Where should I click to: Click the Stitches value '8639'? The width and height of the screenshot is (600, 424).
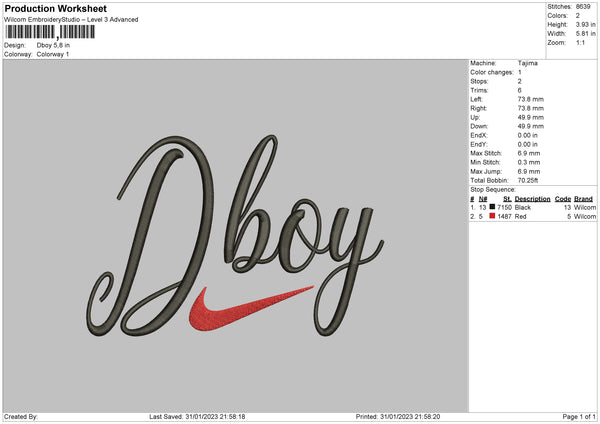(583, 7)
